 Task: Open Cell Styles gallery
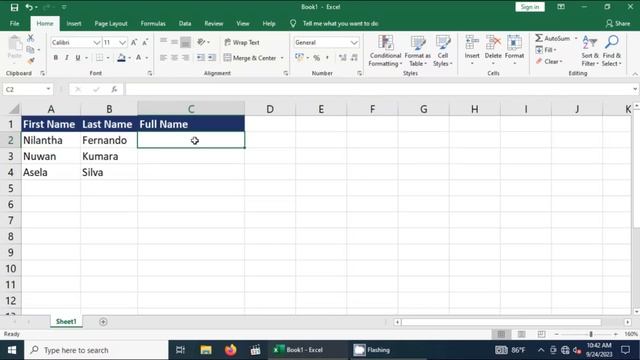pos(442,51)
